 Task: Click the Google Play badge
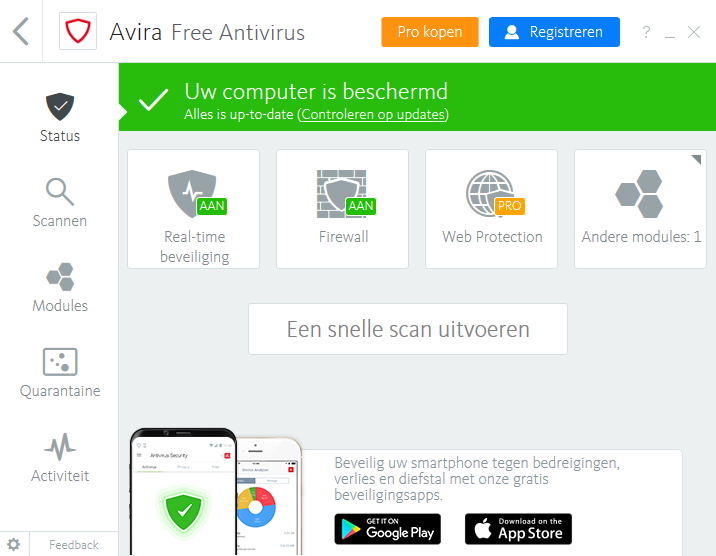coord(387,529)
